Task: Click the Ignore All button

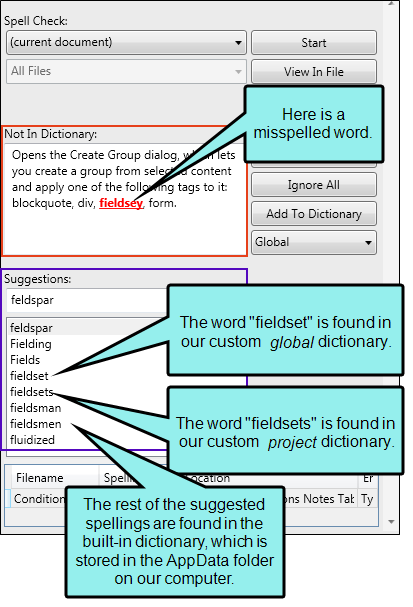Action: coord(314,185)
